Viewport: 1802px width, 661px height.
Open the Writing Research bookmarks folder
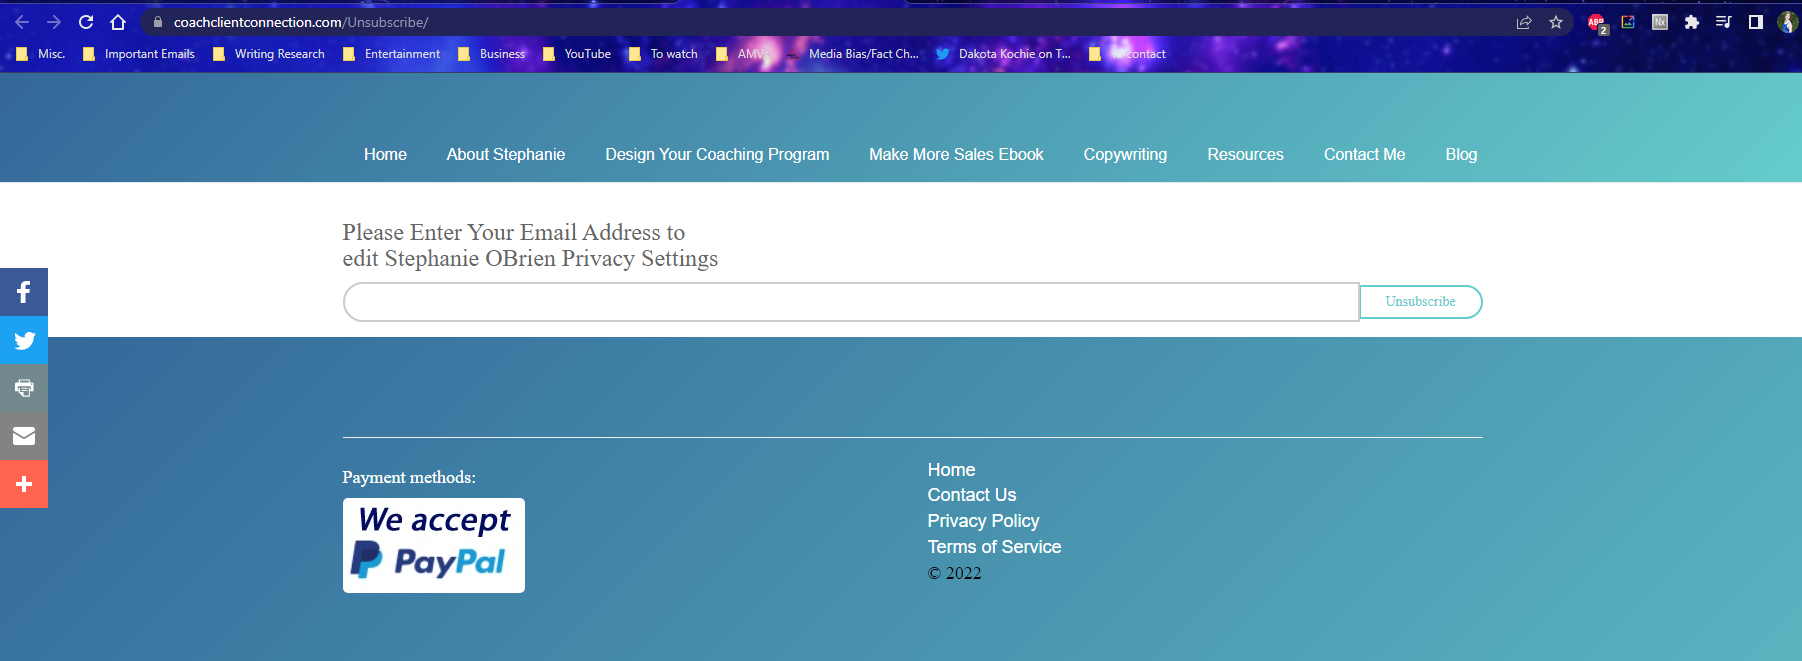(x=269, y=54)
